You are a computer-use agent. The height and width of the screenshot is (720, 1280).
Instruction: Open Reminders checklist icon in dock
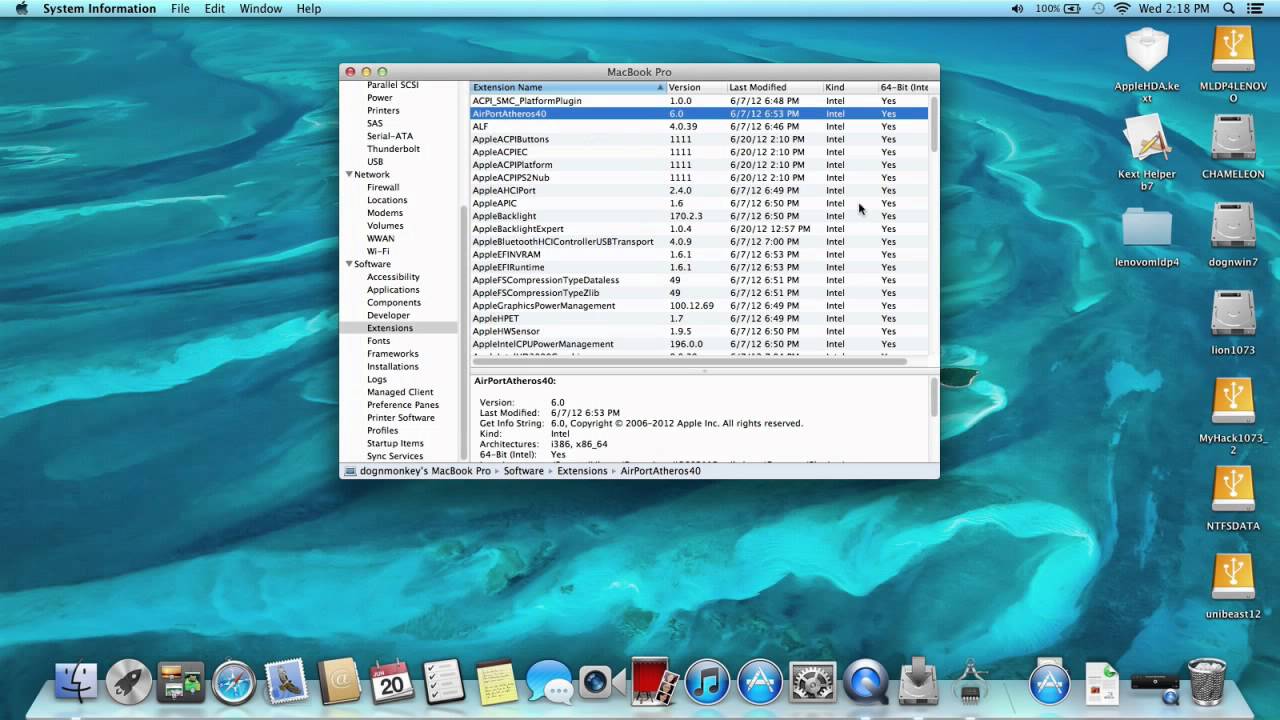[444, 683]
